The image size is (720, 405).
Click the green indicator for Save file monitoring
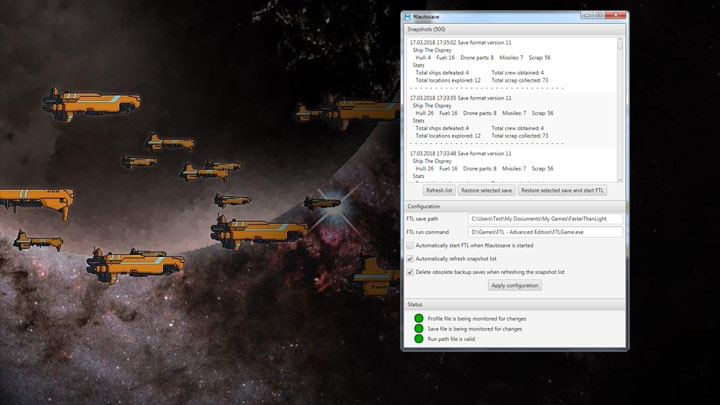[419, 329]
